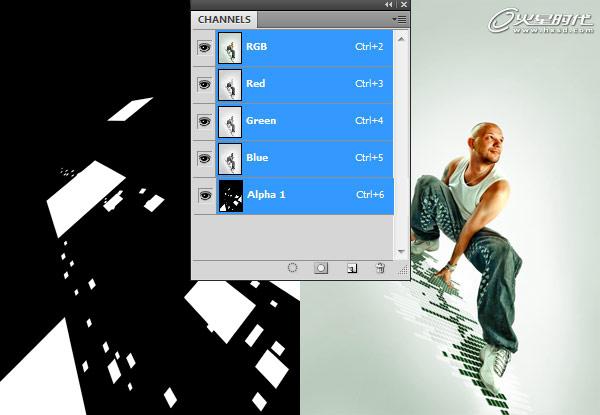600x415 pixels.
Task: Click the Green channel thumbnail
Action: tap(230, 122)
